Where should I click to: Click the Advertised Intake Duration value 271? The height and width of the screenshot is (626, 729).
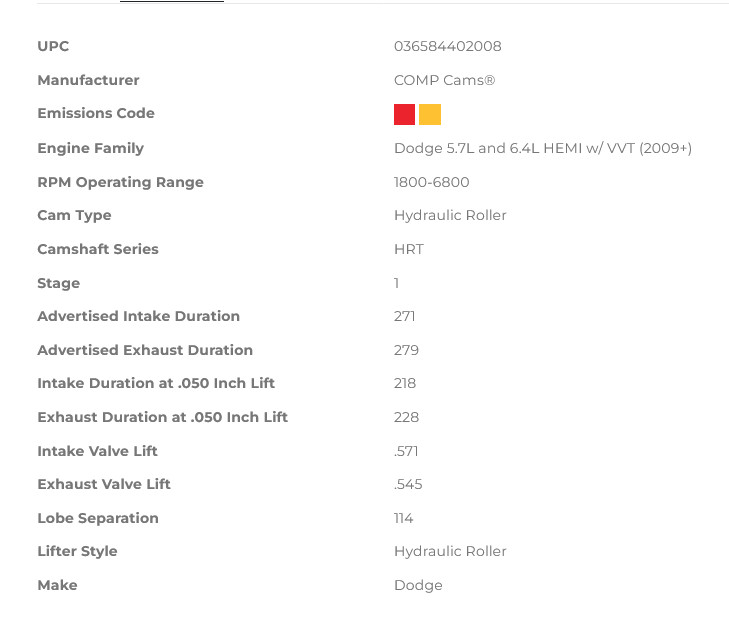coord(404,316)
